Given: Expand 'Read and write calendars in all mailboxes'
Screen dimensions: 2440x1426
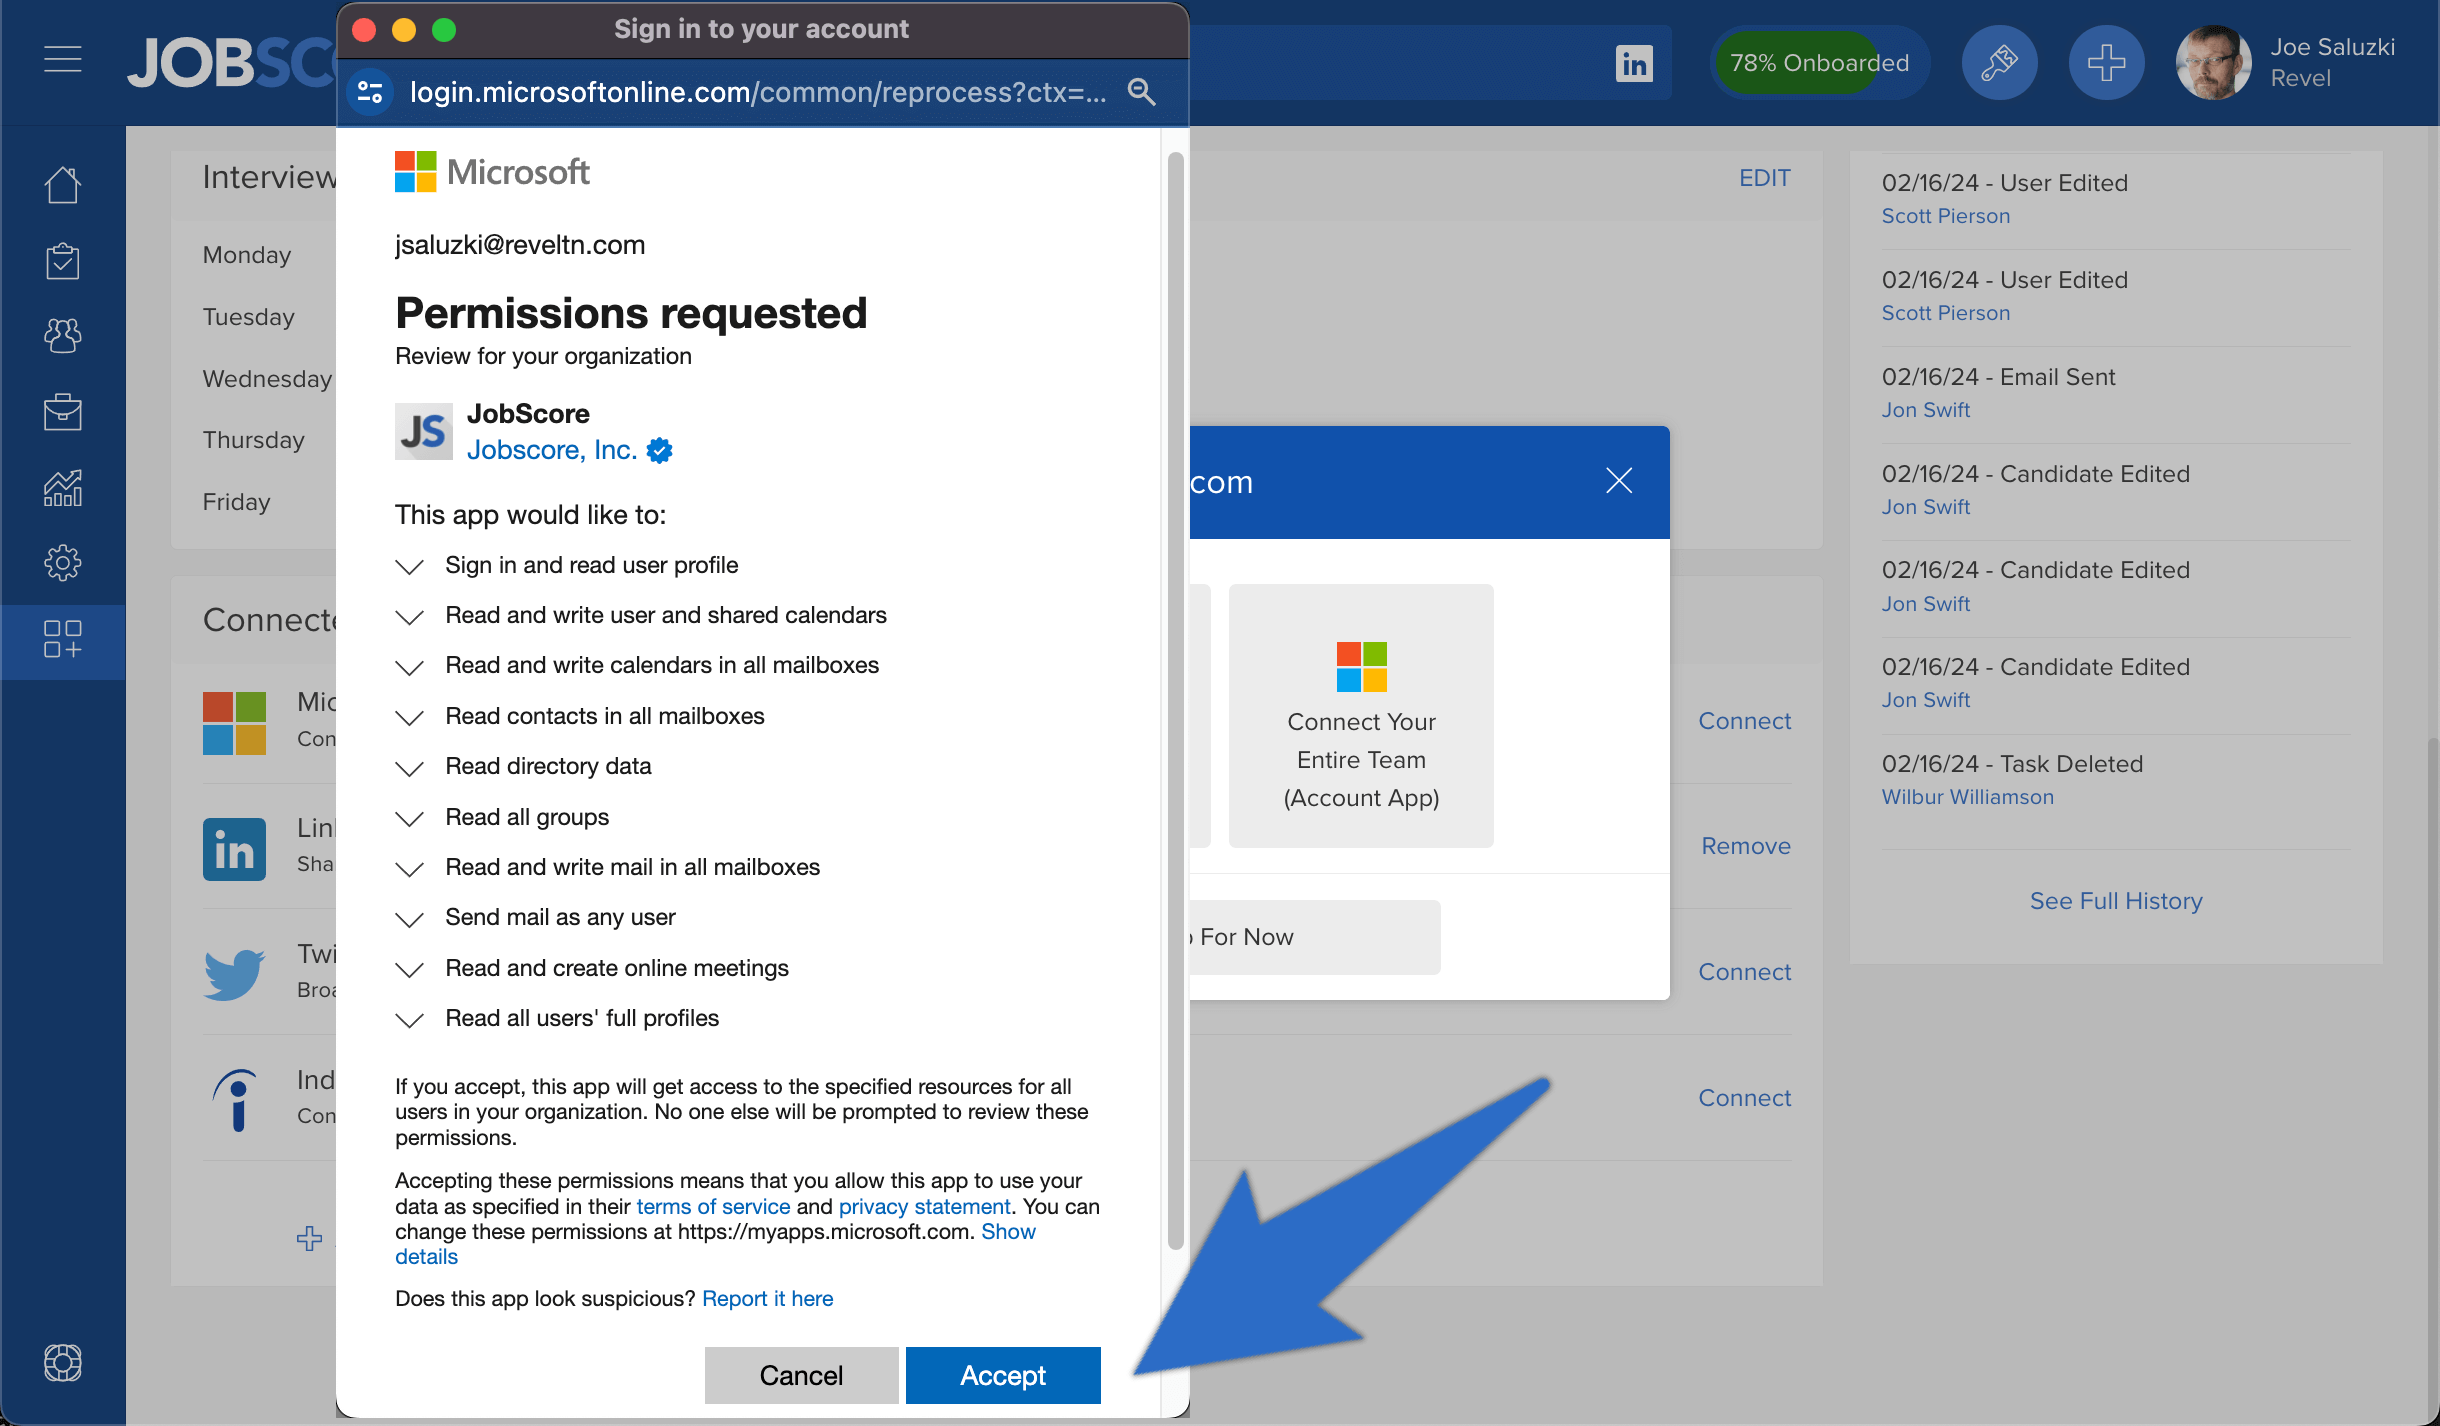Looking at the screenshot, I should tap(409, 667).
